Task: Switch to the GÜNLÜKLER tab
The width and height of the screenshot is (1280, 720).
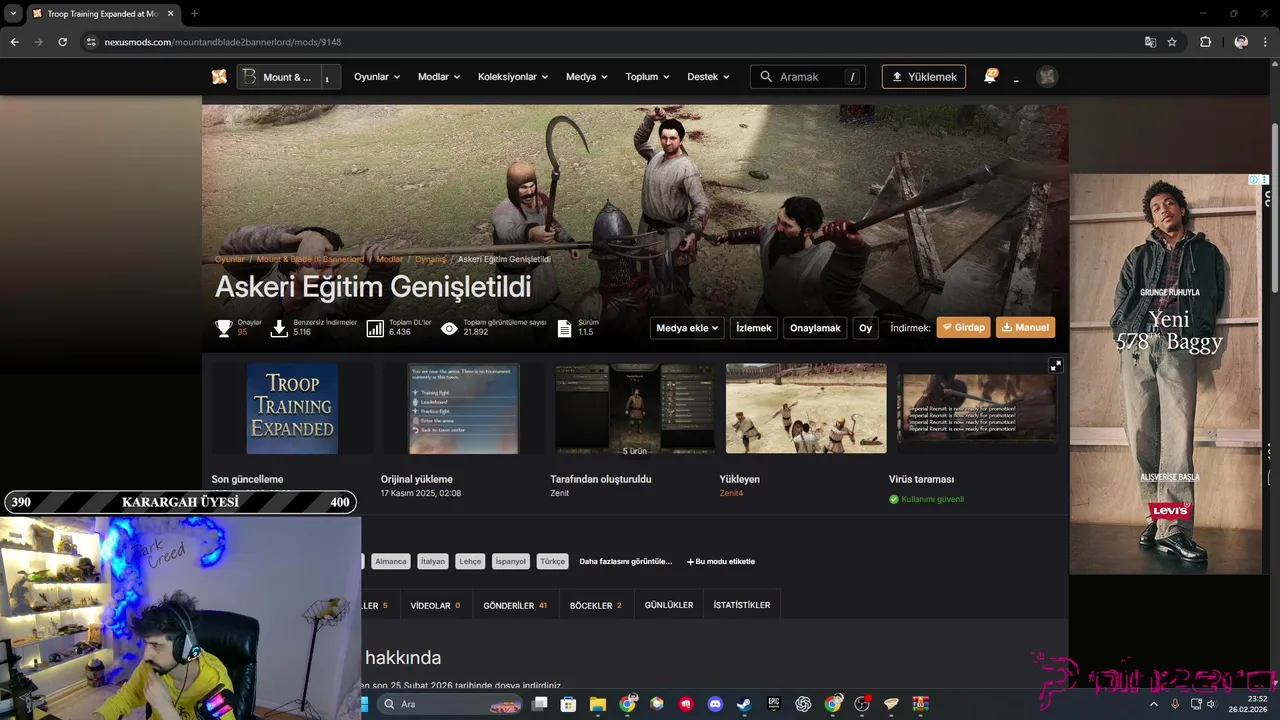Action: pos(669,605)
